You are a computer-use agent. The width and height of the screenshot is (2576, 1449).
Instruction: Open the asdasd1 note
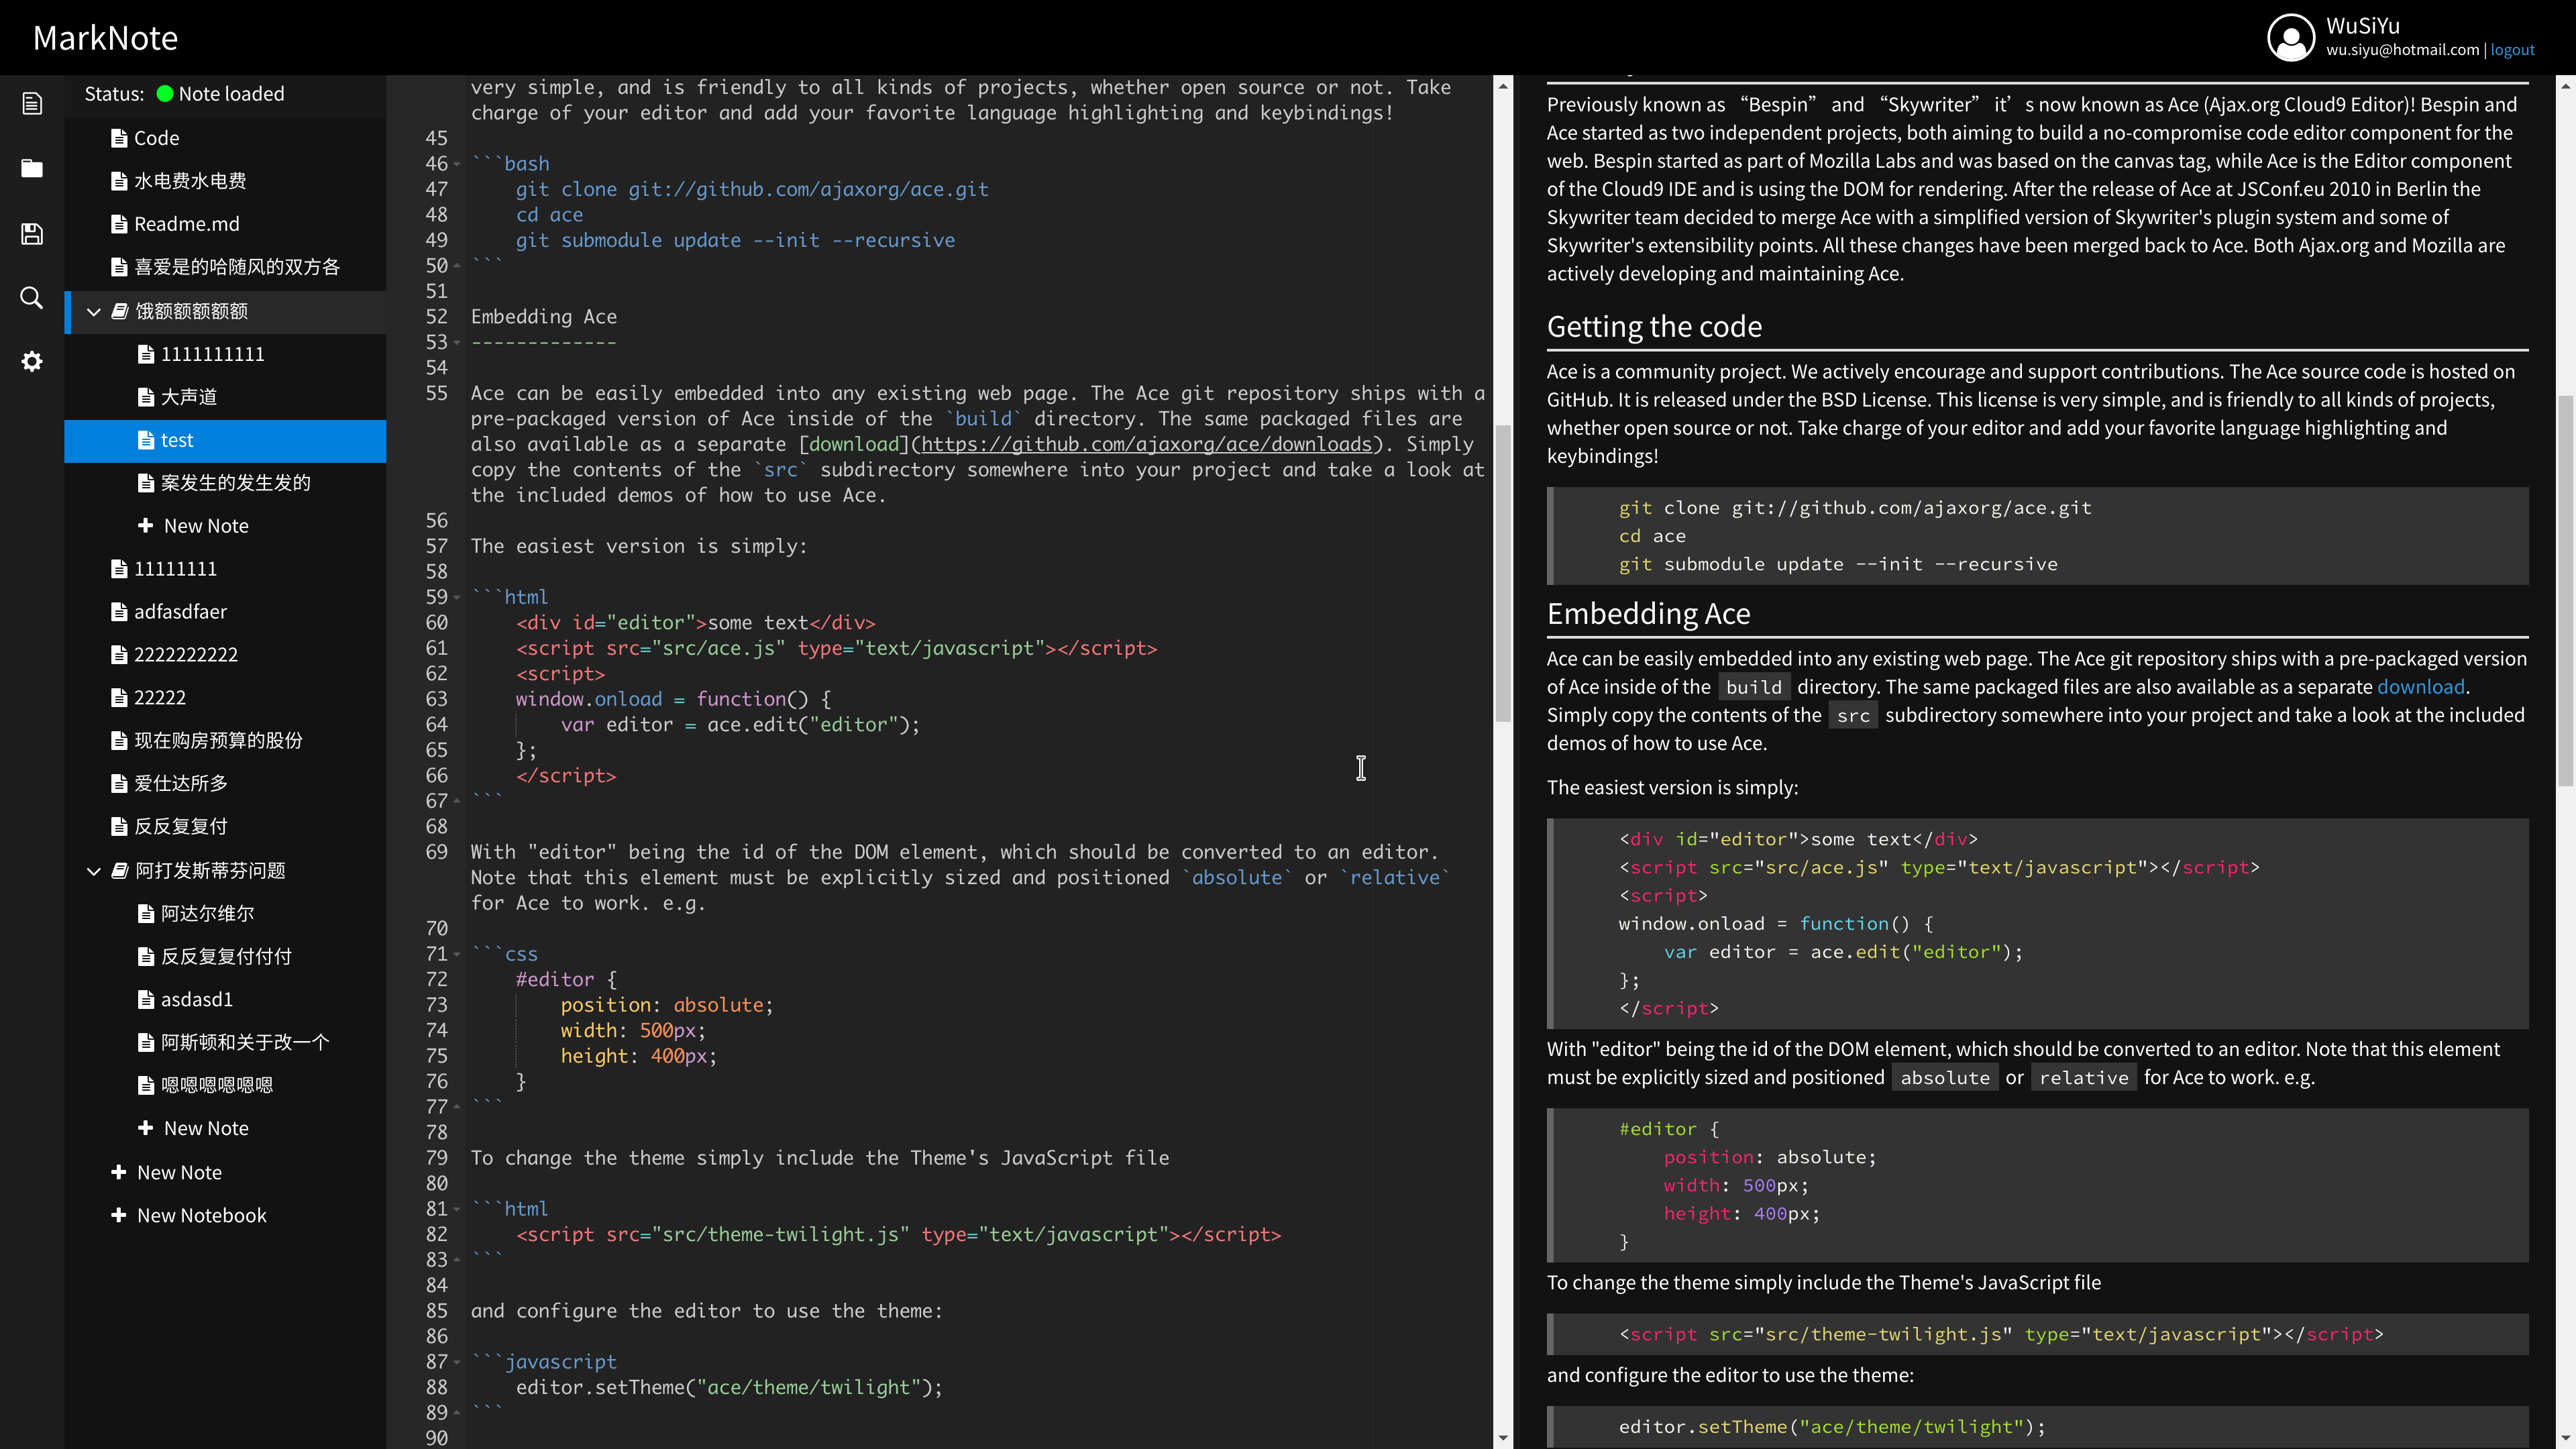click(196, 999)
